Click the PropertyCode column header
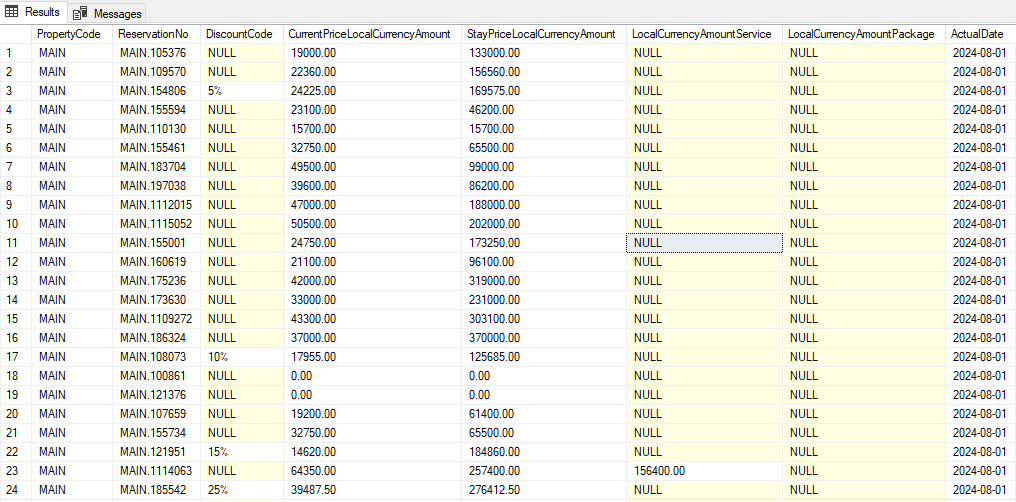Image resolution: width=1016 pixels, height=502 pixels. pos(69,34)
